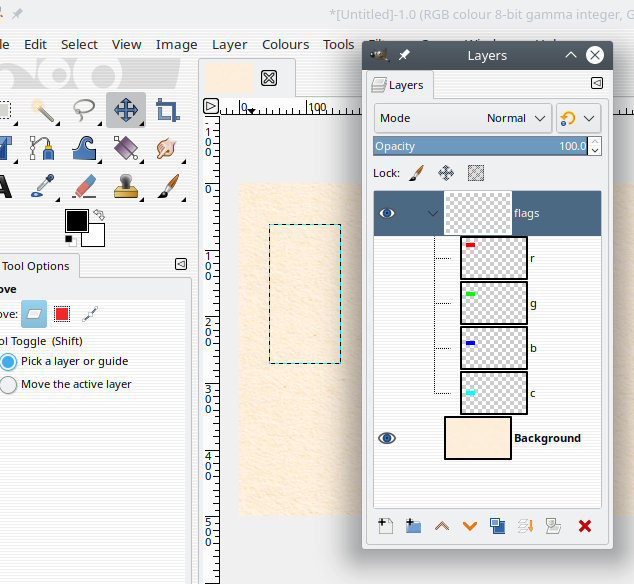Select the Move tool

[126, 110]
